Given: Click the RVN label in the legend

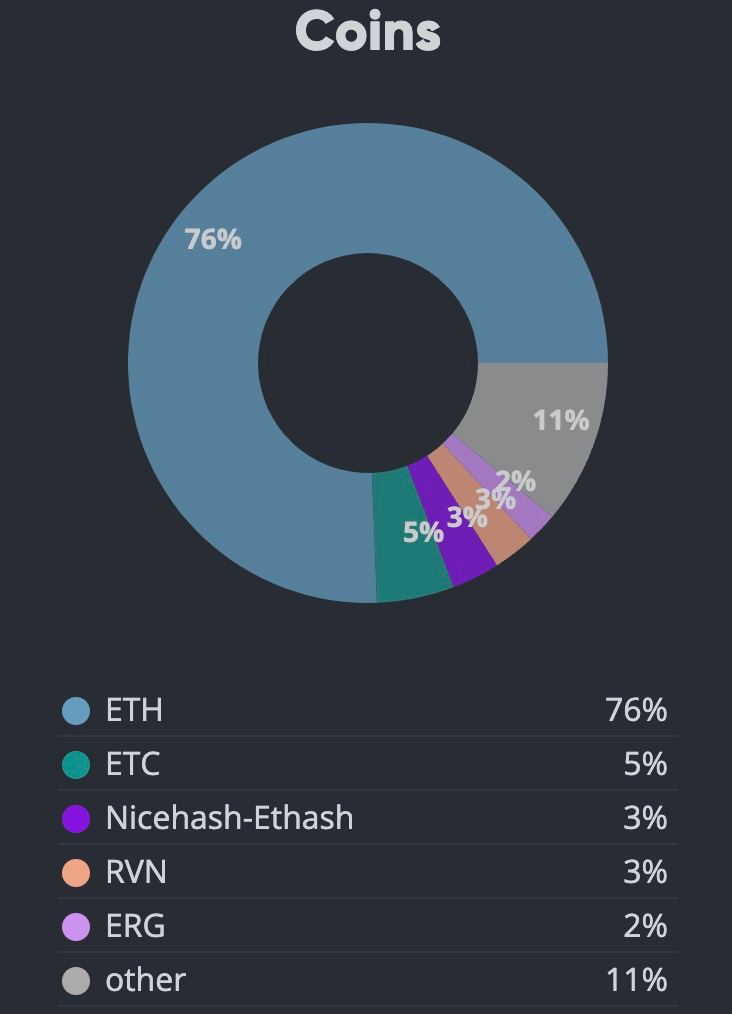Looking at the screenshot, I should [136, 873].
